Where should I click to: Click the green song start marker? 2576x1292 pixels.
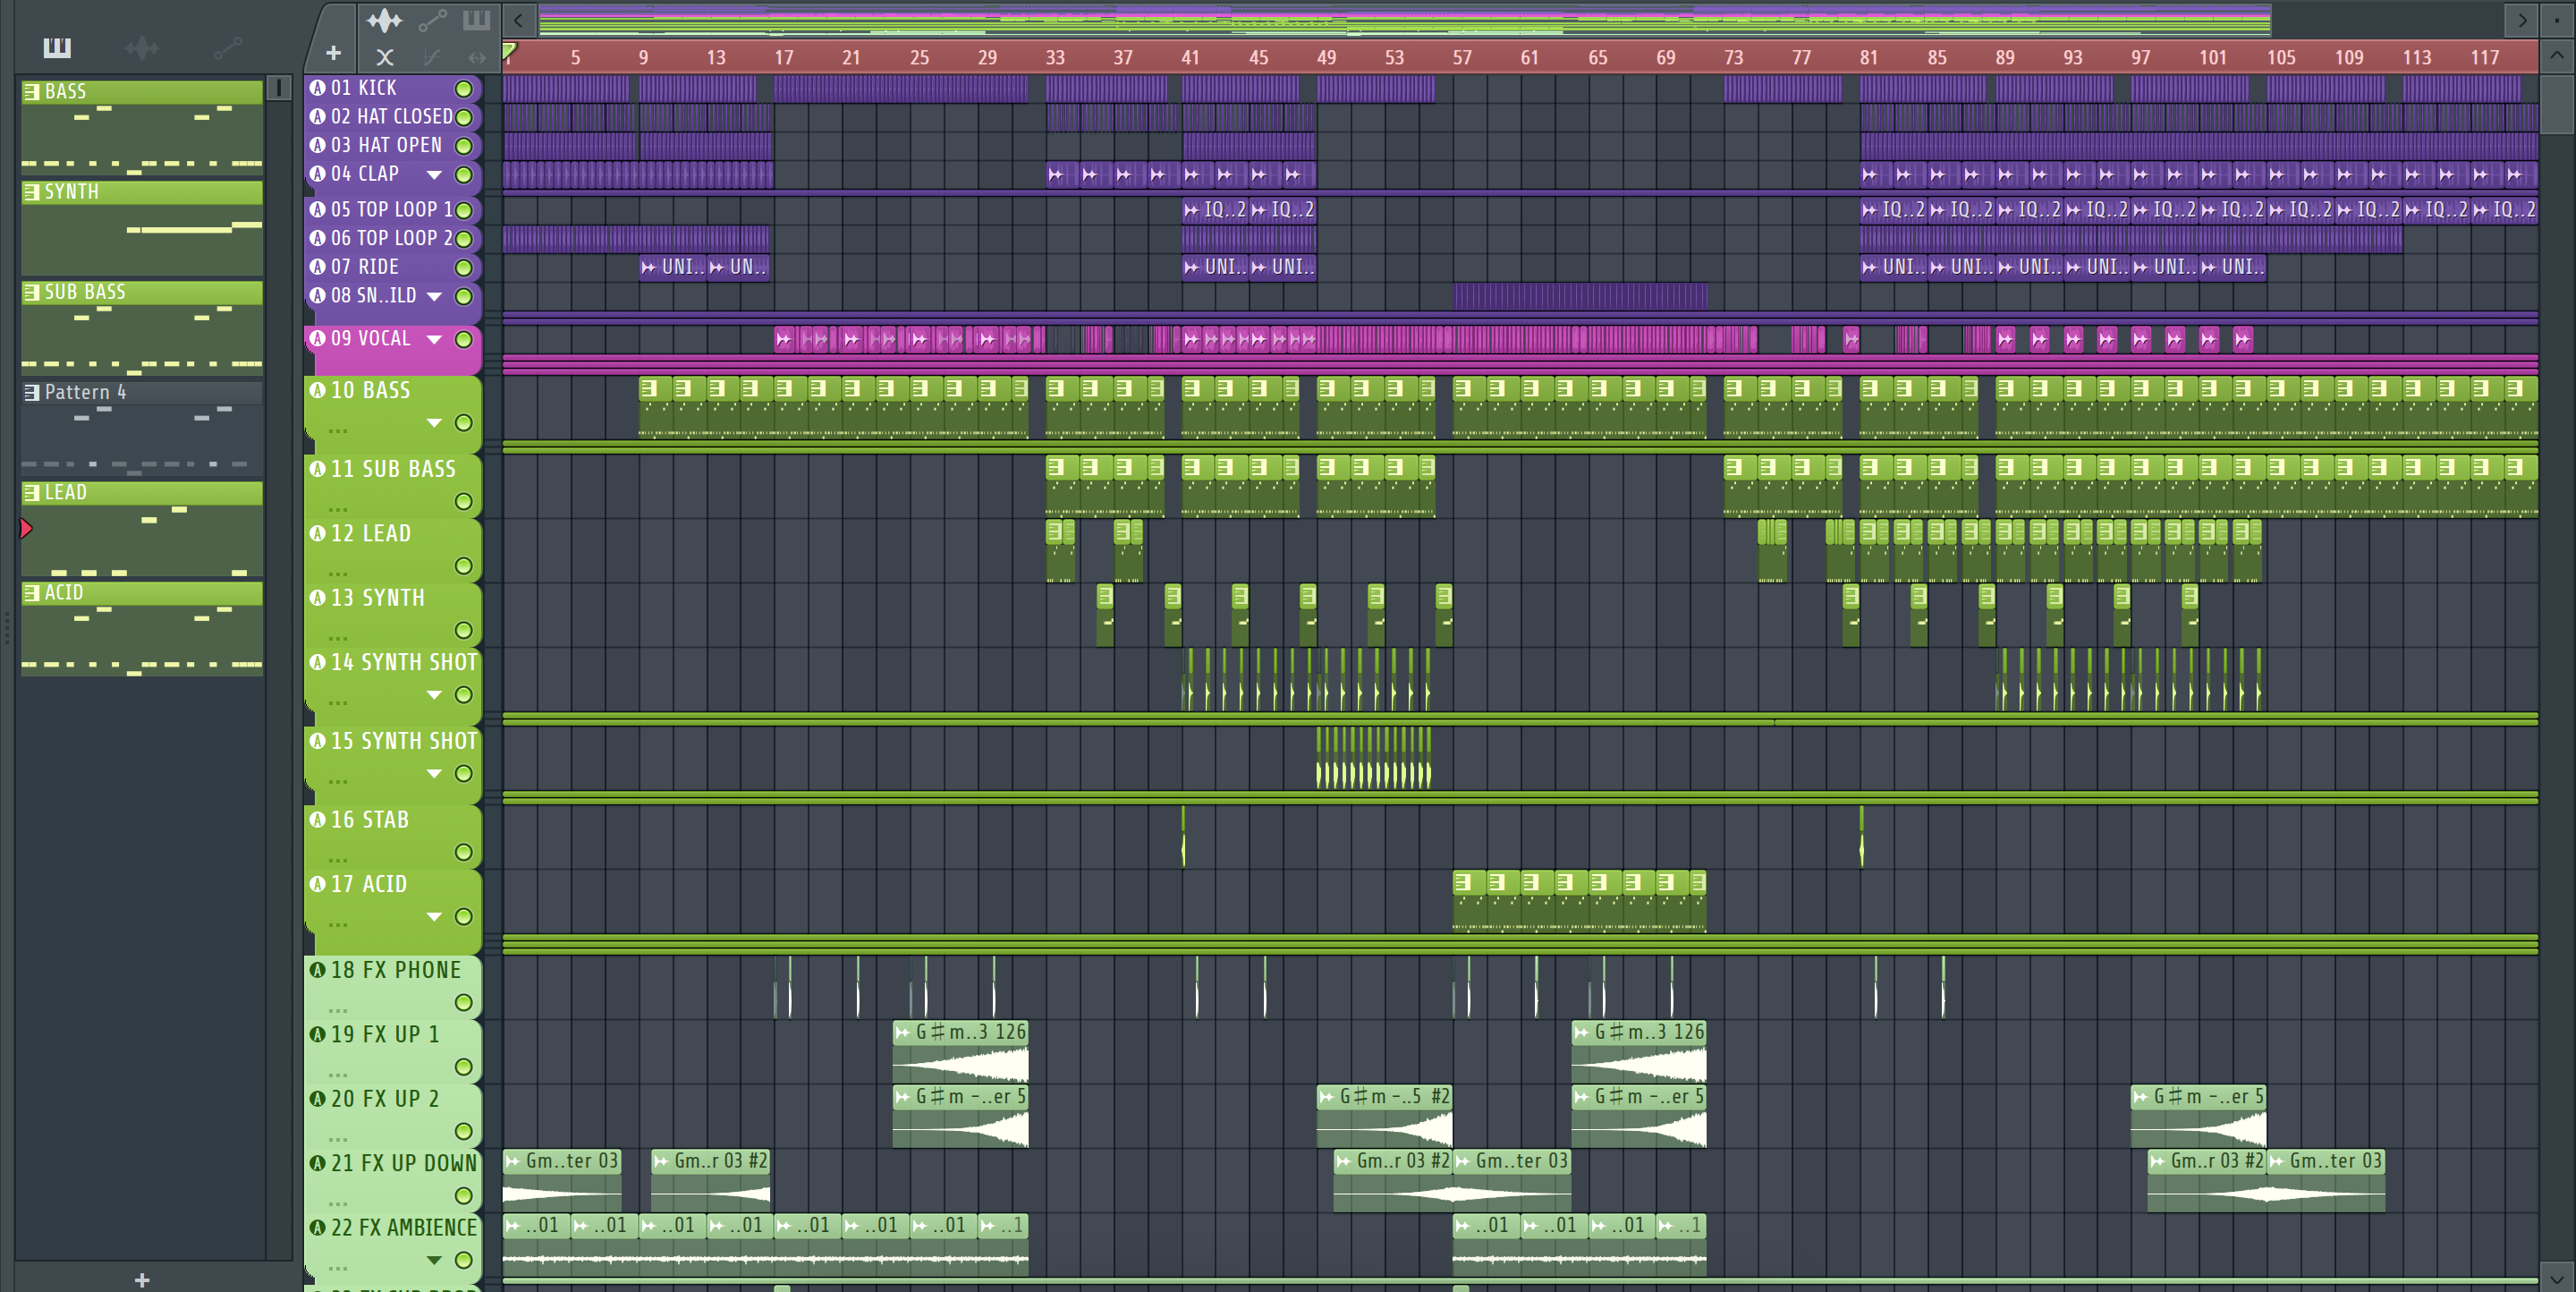(x=509, y=50)
